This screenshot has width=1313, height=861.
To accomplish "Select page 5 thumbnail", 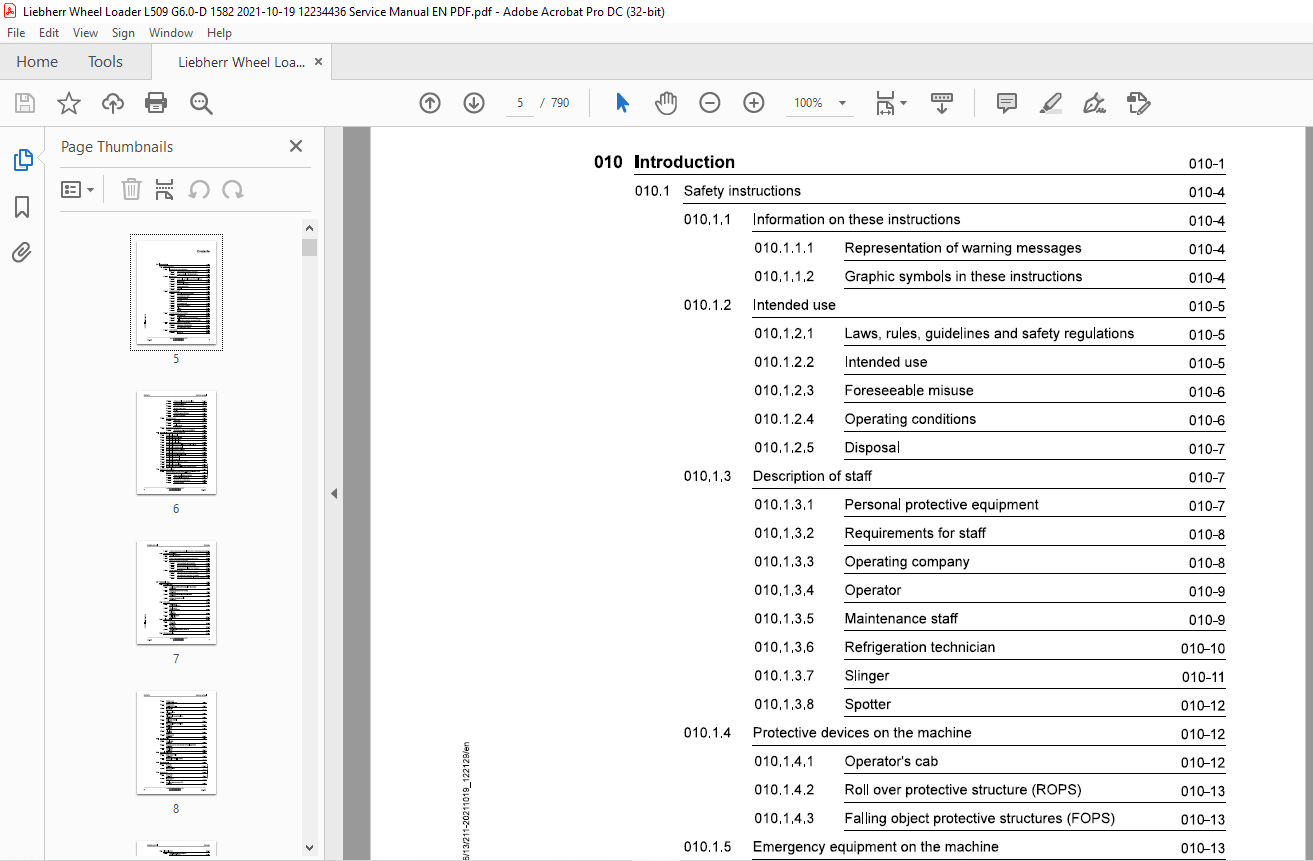I will tap(176, 292).
